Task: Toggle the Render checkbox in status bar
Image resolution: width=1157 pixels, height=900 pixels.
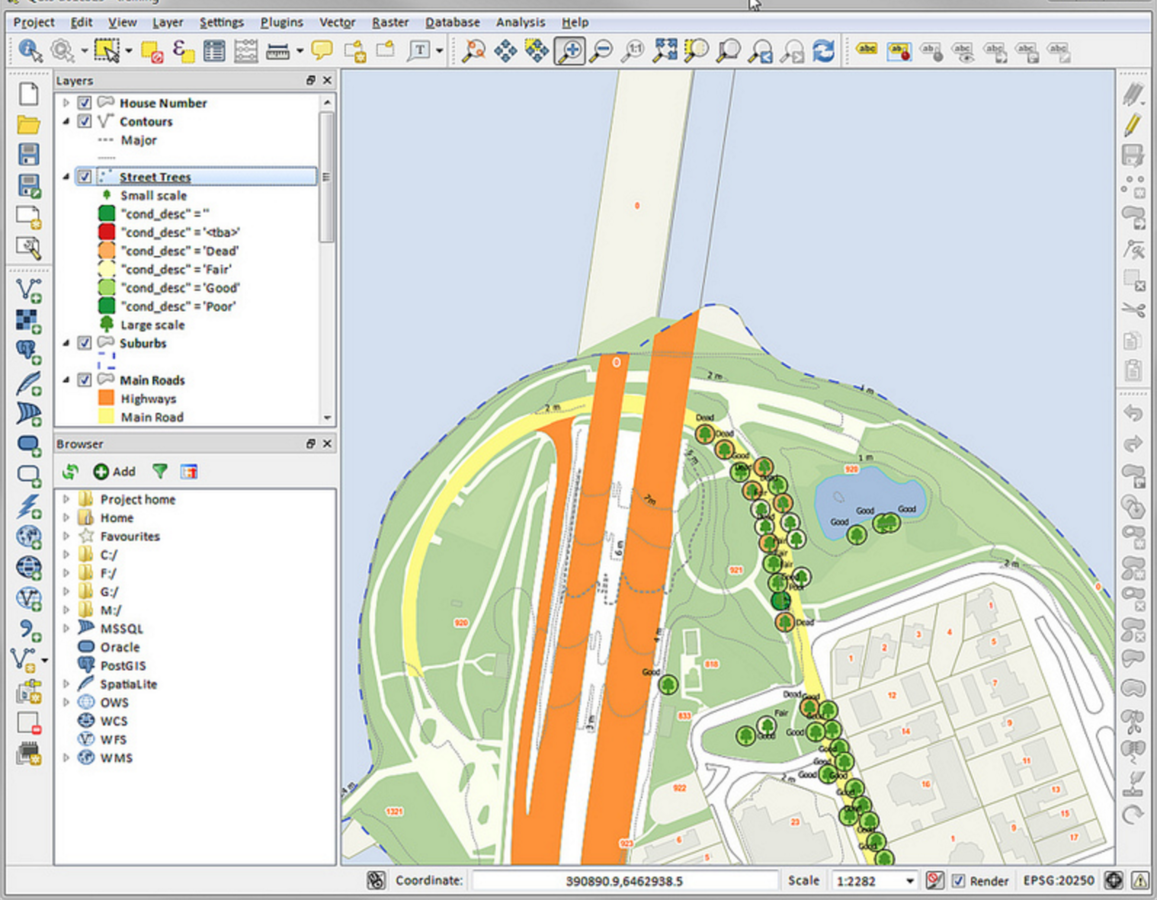Action: (x=959, y=881)
